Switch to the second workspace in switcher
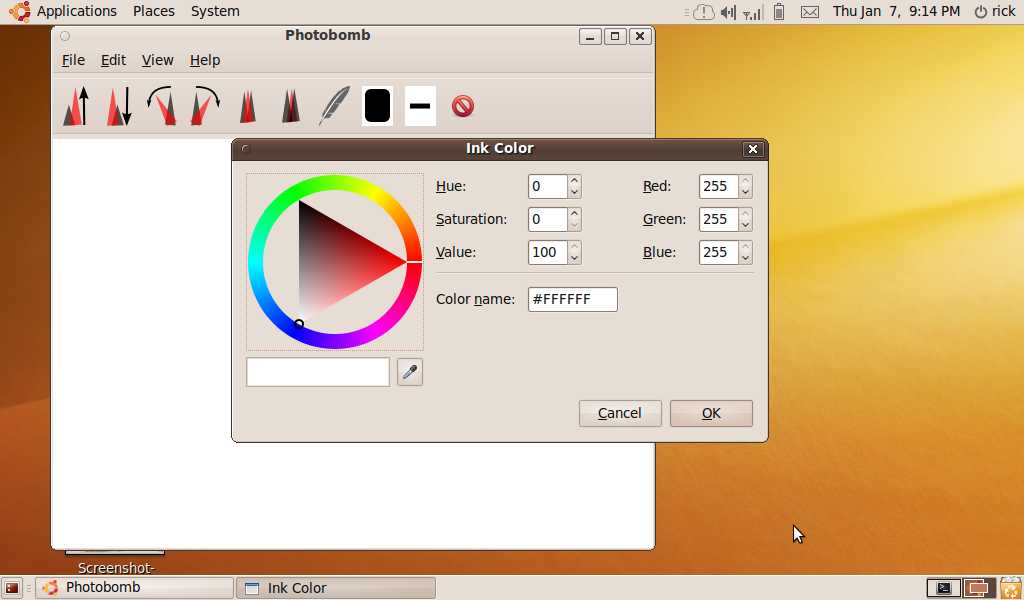Viewport: 1024px width, 600px height. 978,588
